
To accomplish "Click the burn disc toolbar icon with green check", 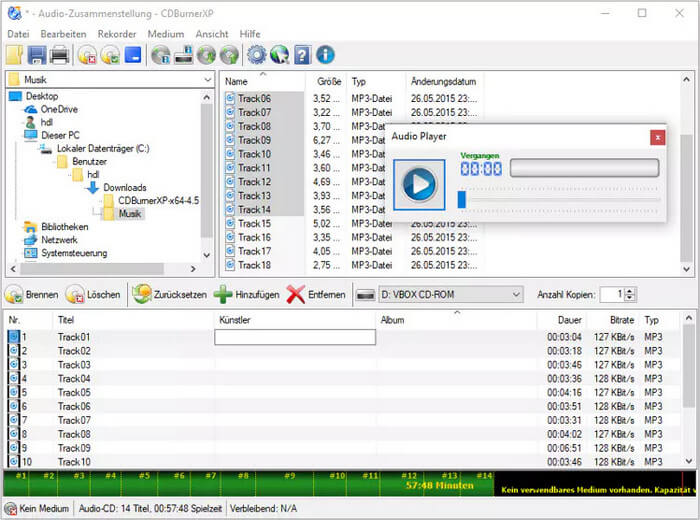I will (x=110, y=55).
